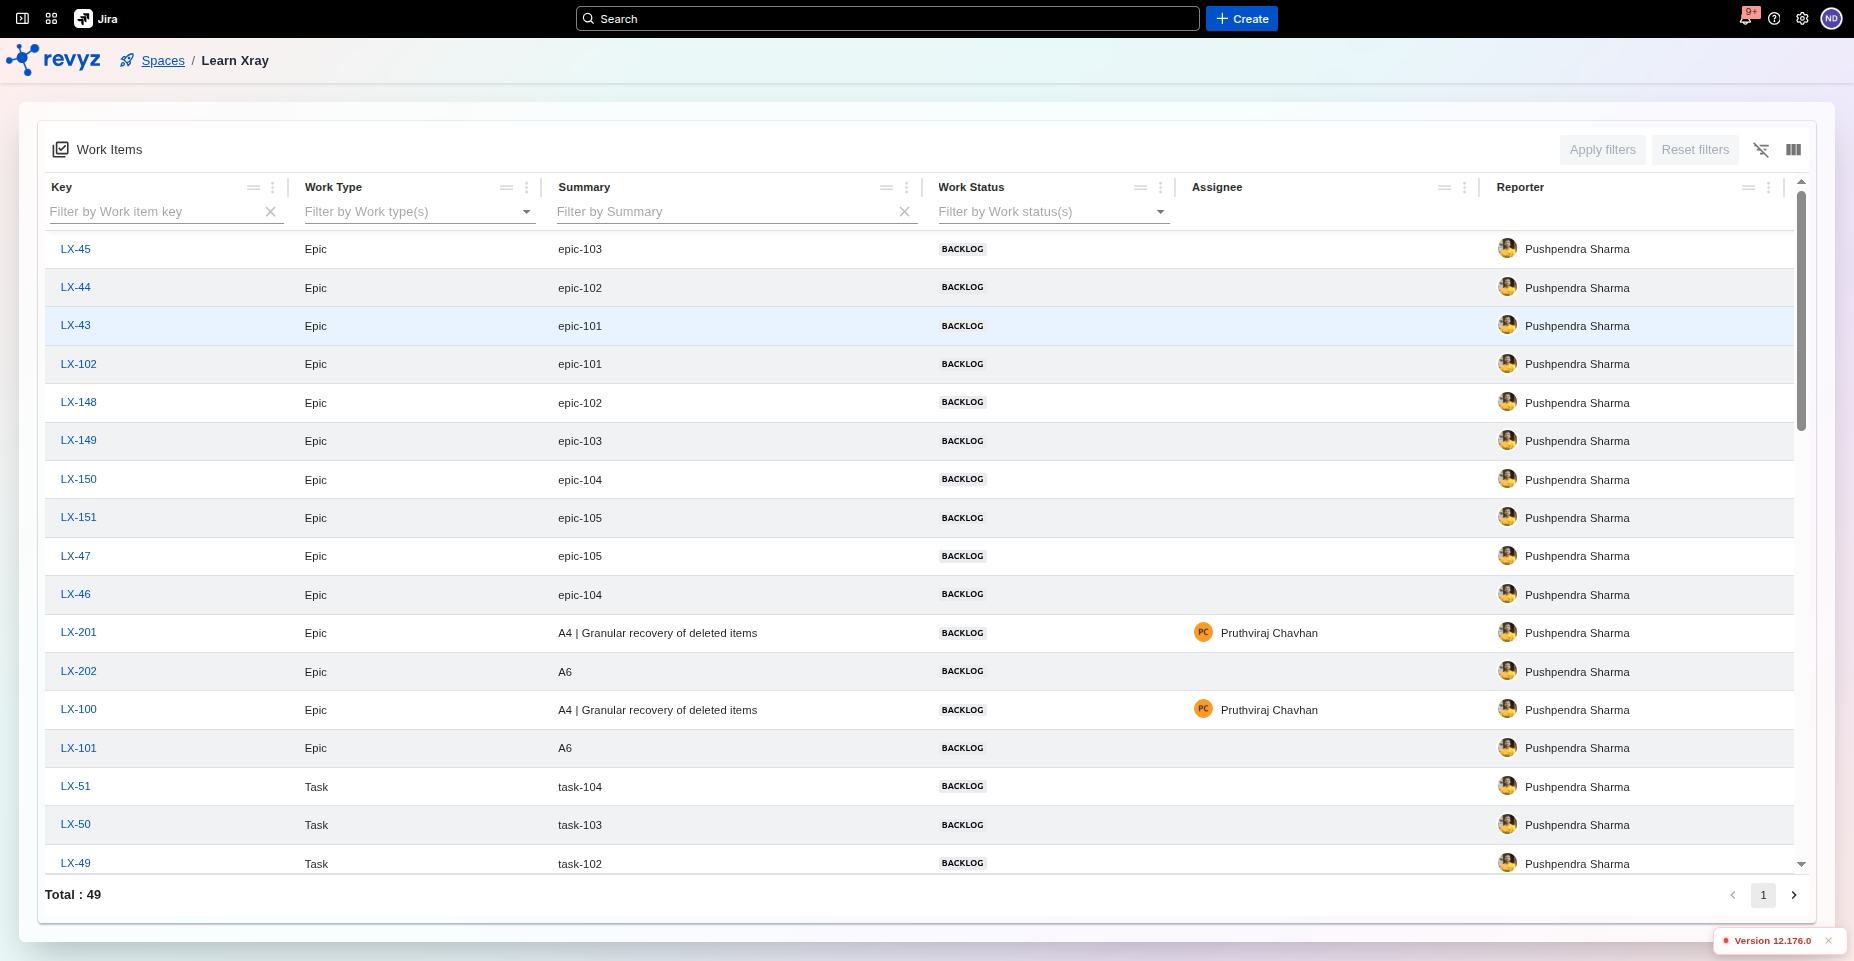Image resolution: width=1854 pixels, height=961 pixels.
Task: Open the Reporter column options menu
Action: 1768,188
